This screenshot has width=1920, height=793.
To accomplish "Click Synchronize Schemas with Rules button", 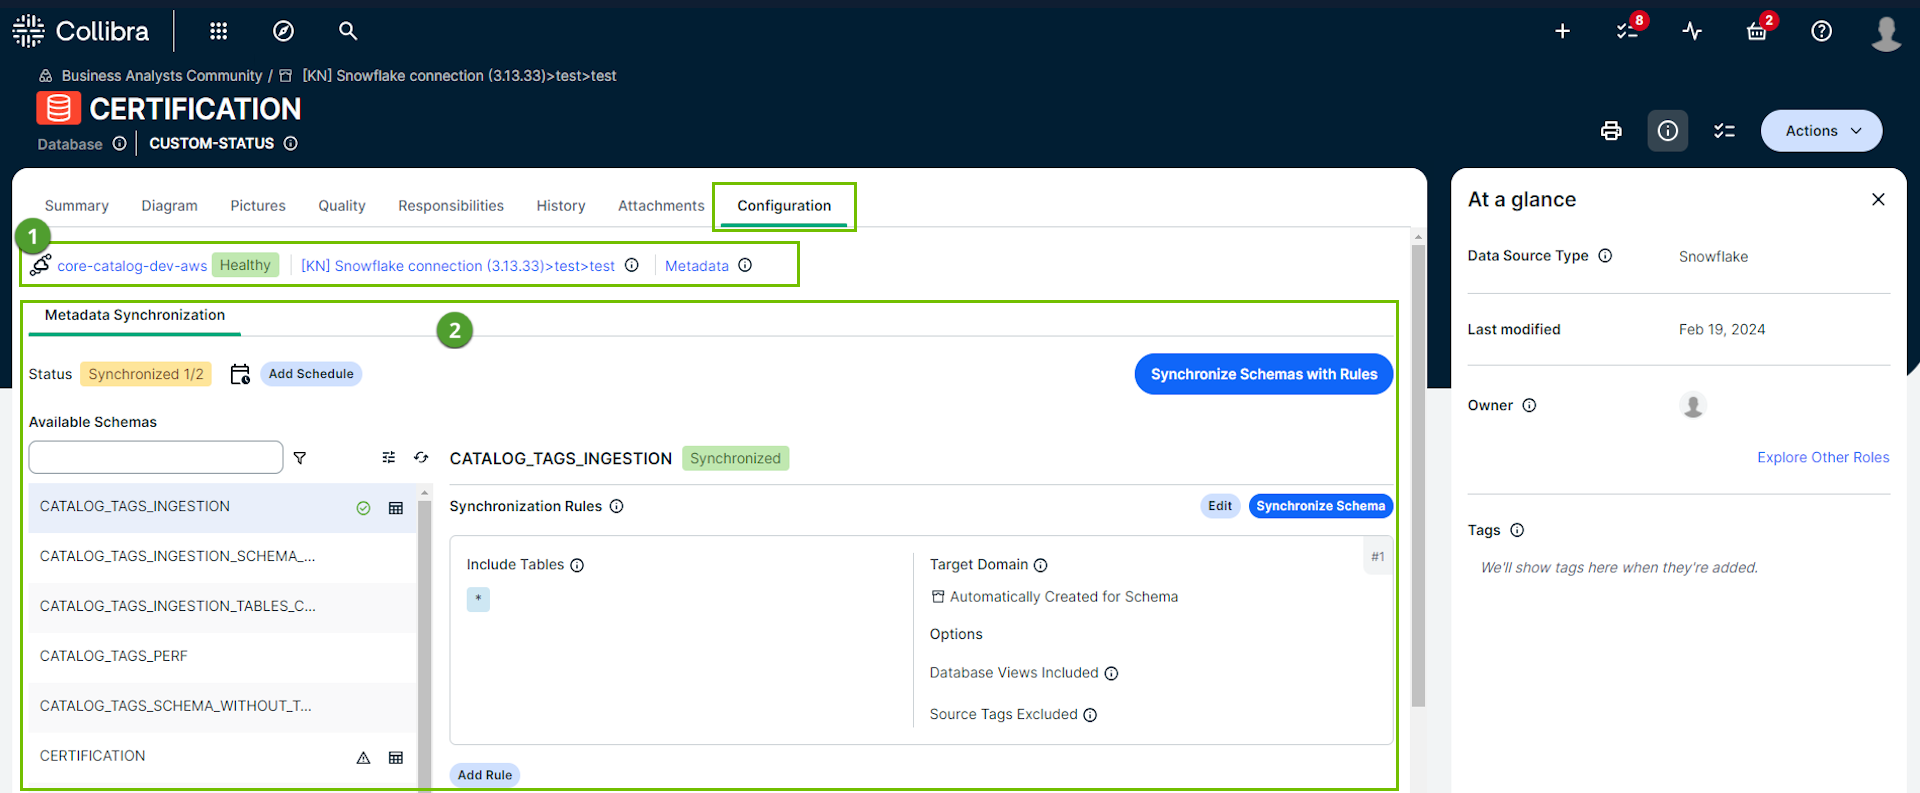I will tap(1263, 374).
